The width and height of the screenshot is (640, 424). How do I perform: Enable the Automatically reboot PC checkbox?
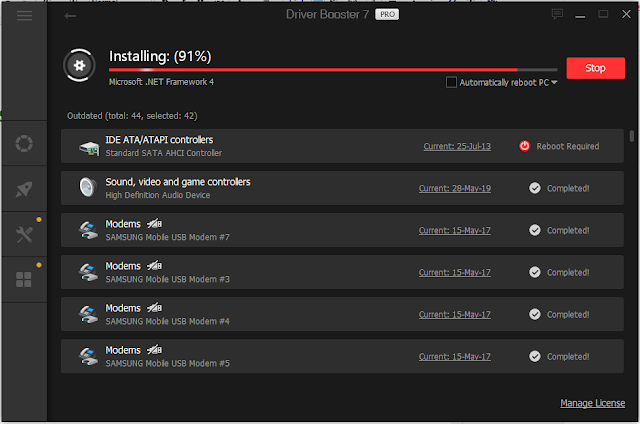pos(451,82)
